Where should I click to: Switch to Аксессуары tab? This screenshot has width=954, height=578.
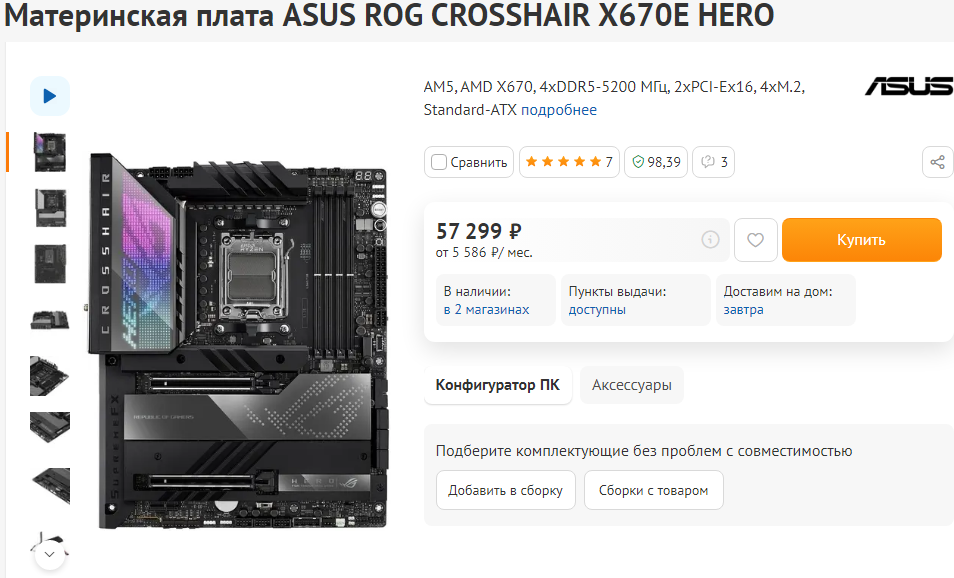click(632, 385)
